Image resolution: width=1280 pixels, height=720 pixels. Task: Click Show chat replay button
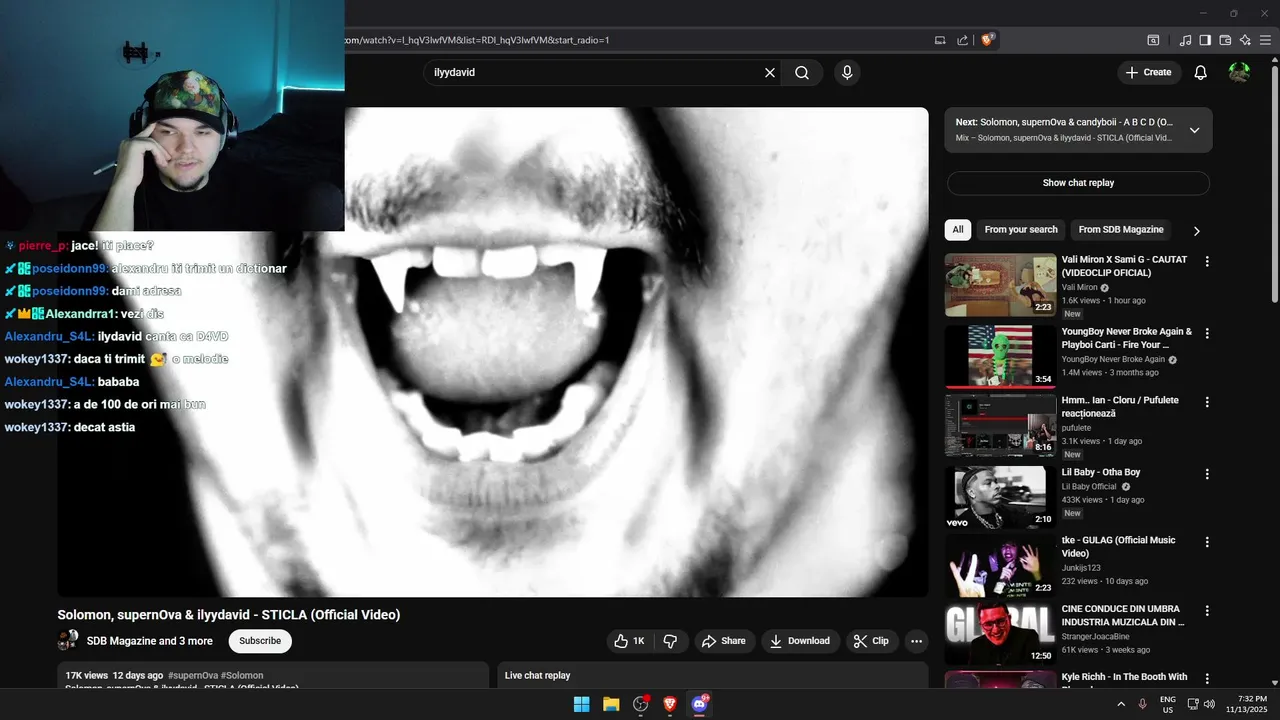1078,183
